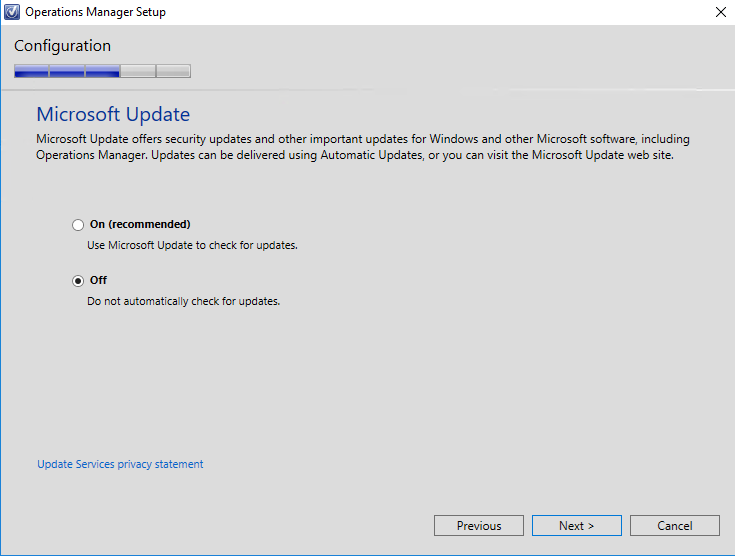735x556 pixels.
Task: Proceed with the Next > button
Action: click(x=577, y=526)
